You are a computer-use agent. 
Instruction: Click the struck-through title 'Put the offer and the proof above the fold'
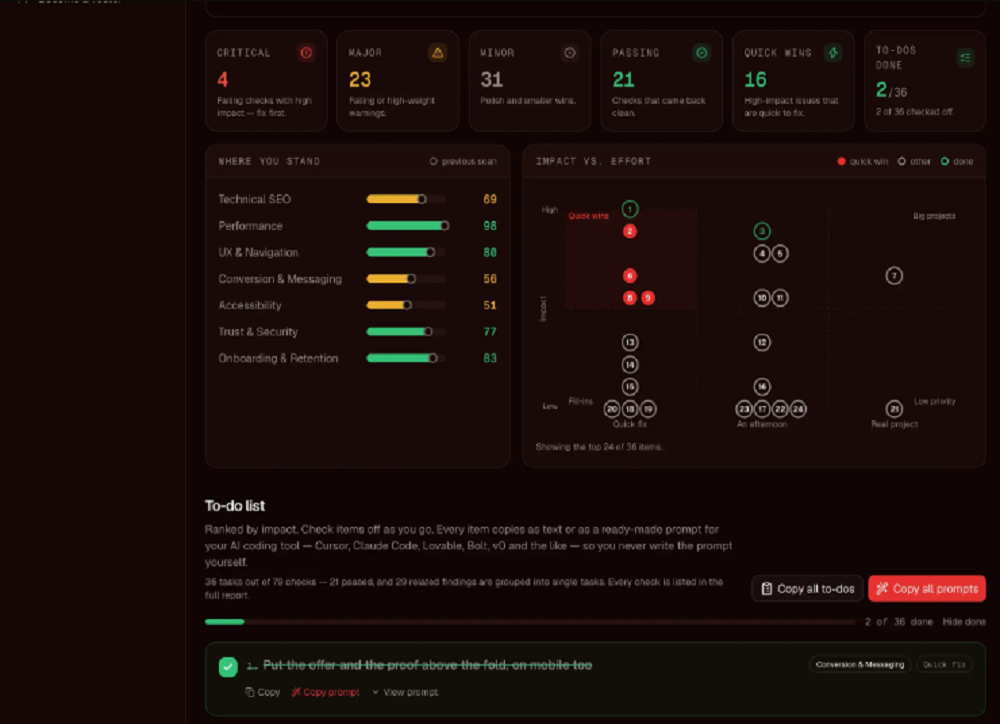(x=427, y=665)
